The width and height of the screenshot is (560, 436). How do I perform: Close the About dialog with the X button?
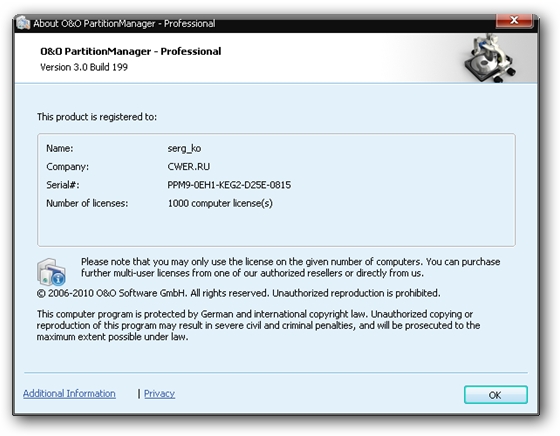click(x=514, y=21)
